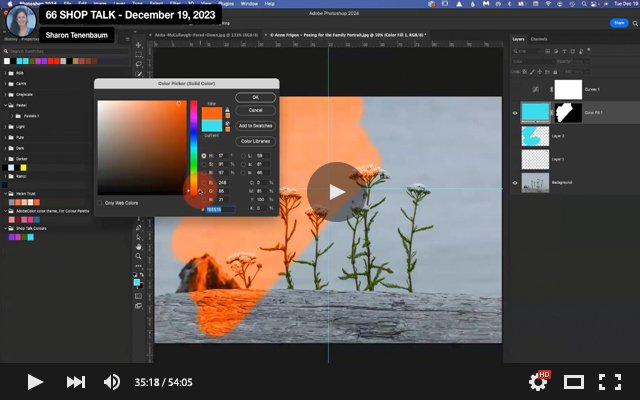Click the hue slider strip
The image size is (640, 400).
[x=193, y=147]
